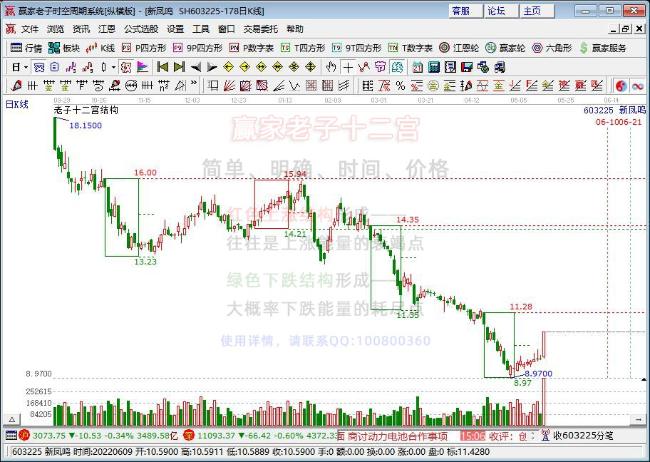Viewport: 650px width, 462px height.
Task: Open the 交易委托 menu
Action: tap(260, 29)
